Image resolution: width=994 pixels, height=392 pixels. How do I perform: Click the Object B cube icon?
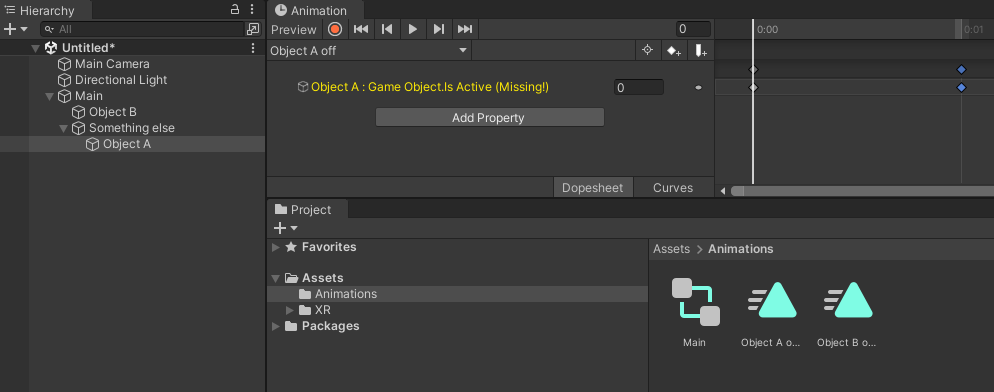79,112
